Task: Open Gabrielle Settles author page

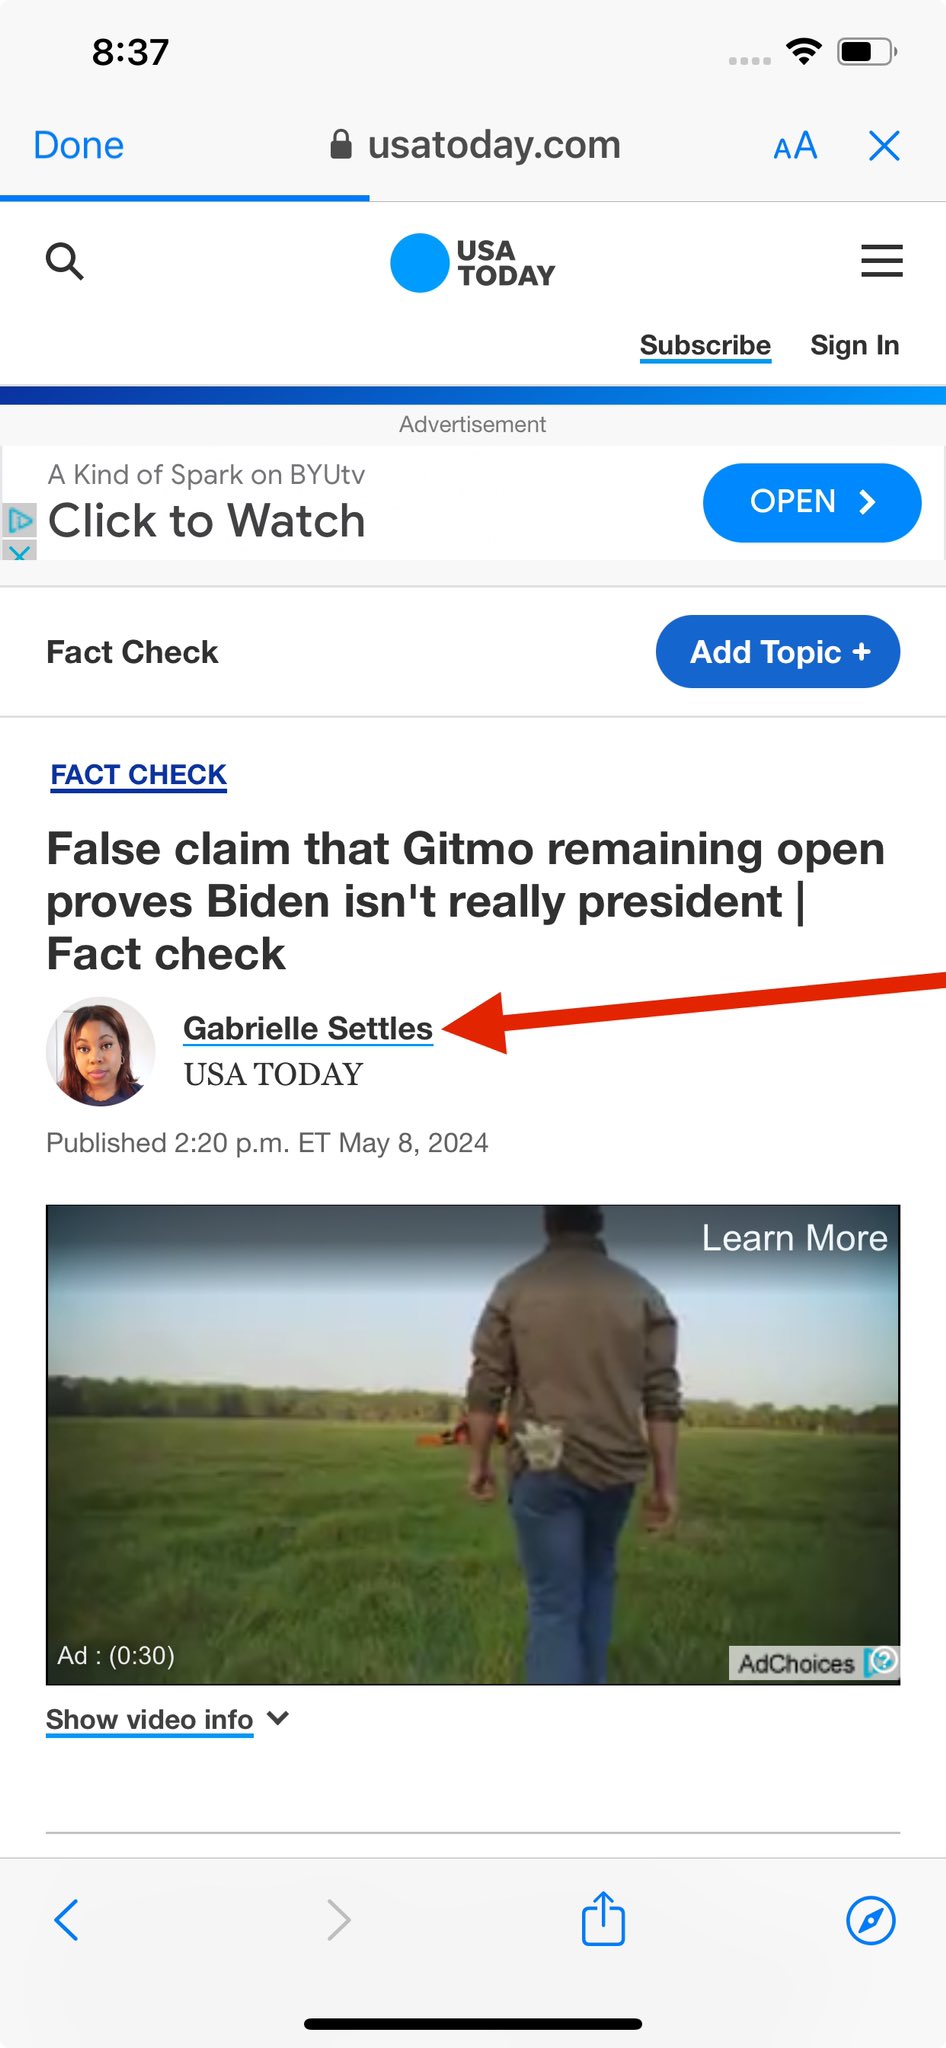Action: click(308, 1028)
